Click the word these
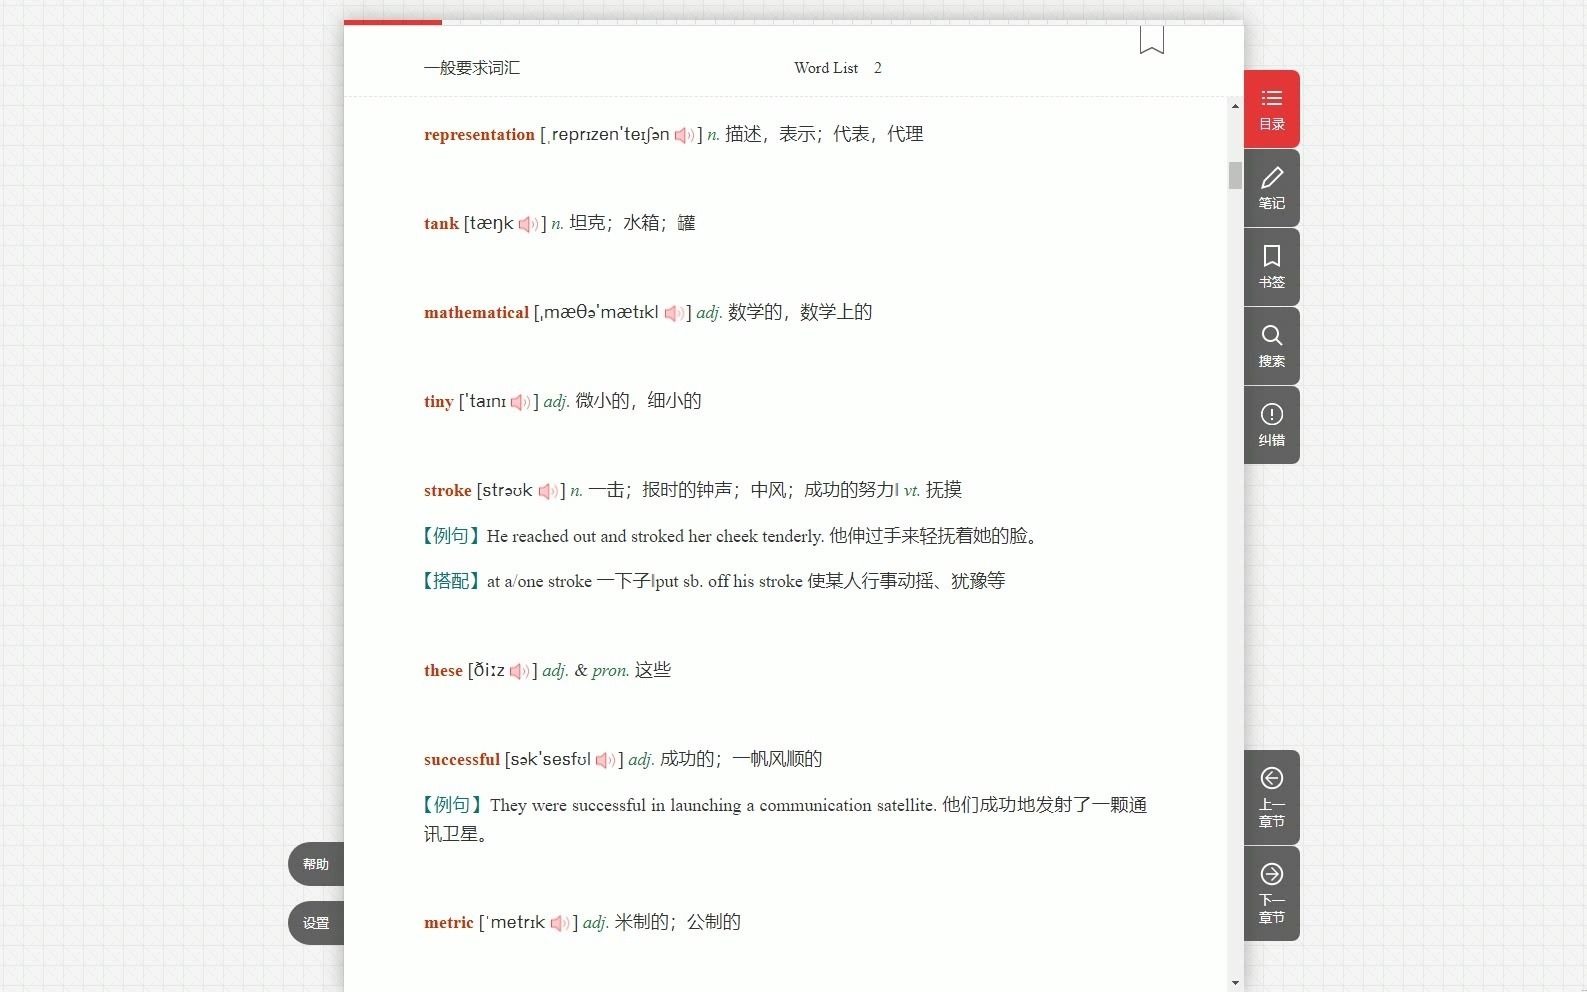1587x992 pixels. coord(443,671)
